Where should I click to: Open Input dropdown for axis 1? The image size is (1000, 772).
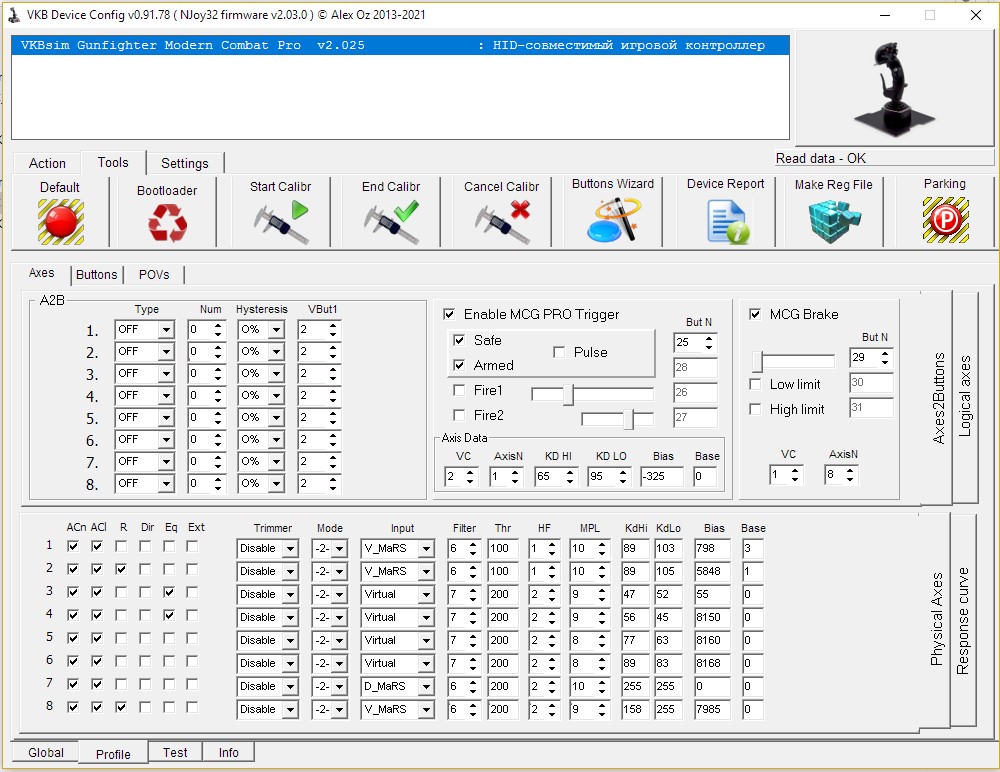tap(426, 549)
